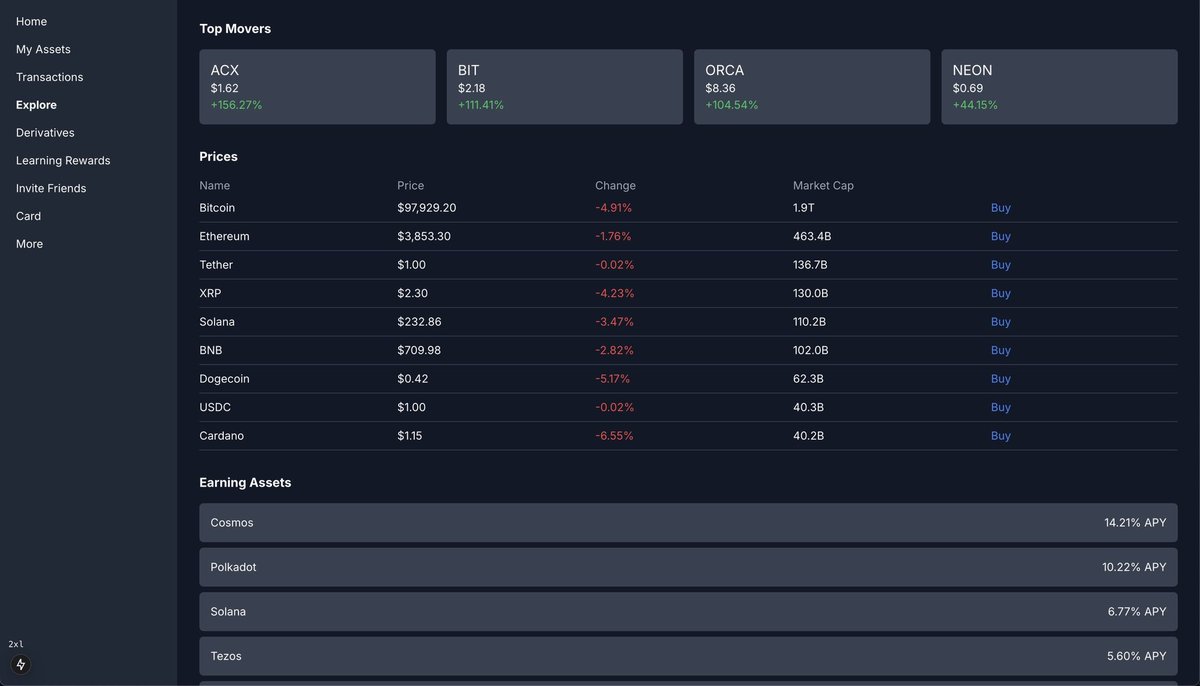Click Buy in the Tether row
Screen dimensions: 1200x686
(1000, 265)
